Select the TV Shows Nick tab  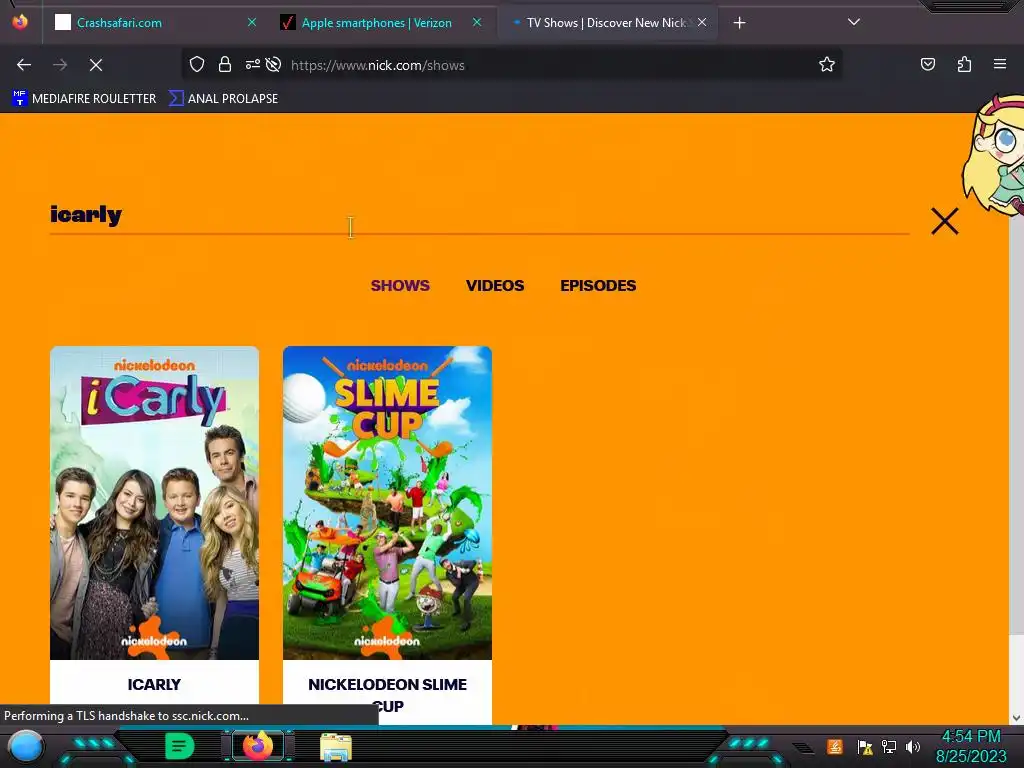pos(607,23)
